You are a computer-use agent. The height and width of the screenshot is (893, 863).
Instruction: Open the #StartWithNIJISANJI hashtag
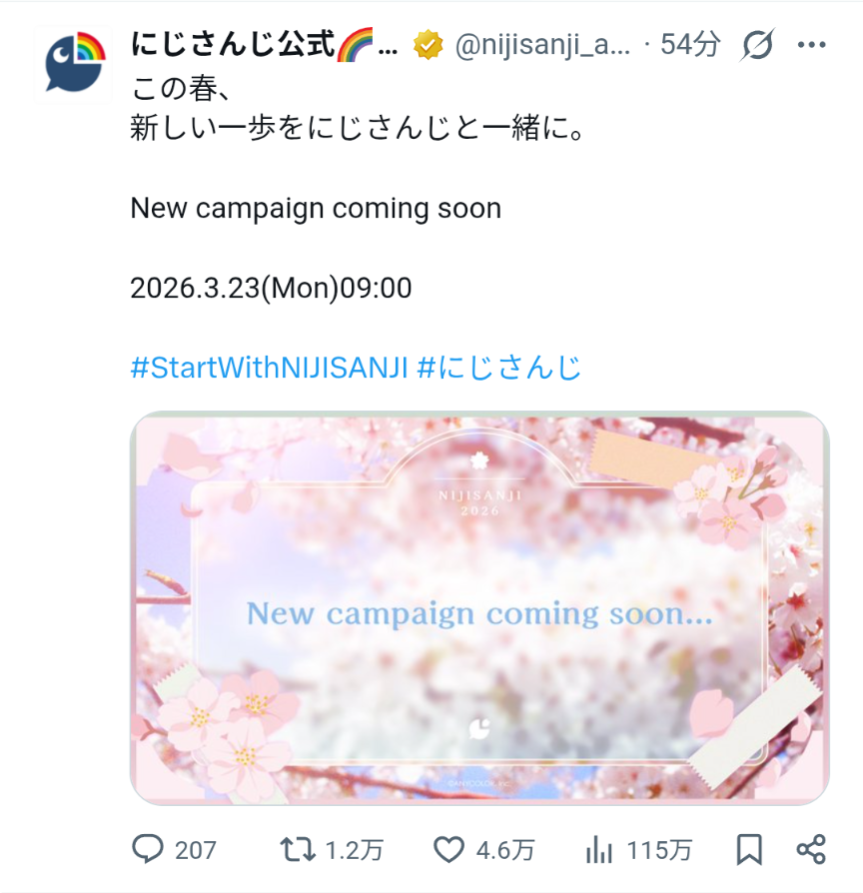tap(269, 367)
